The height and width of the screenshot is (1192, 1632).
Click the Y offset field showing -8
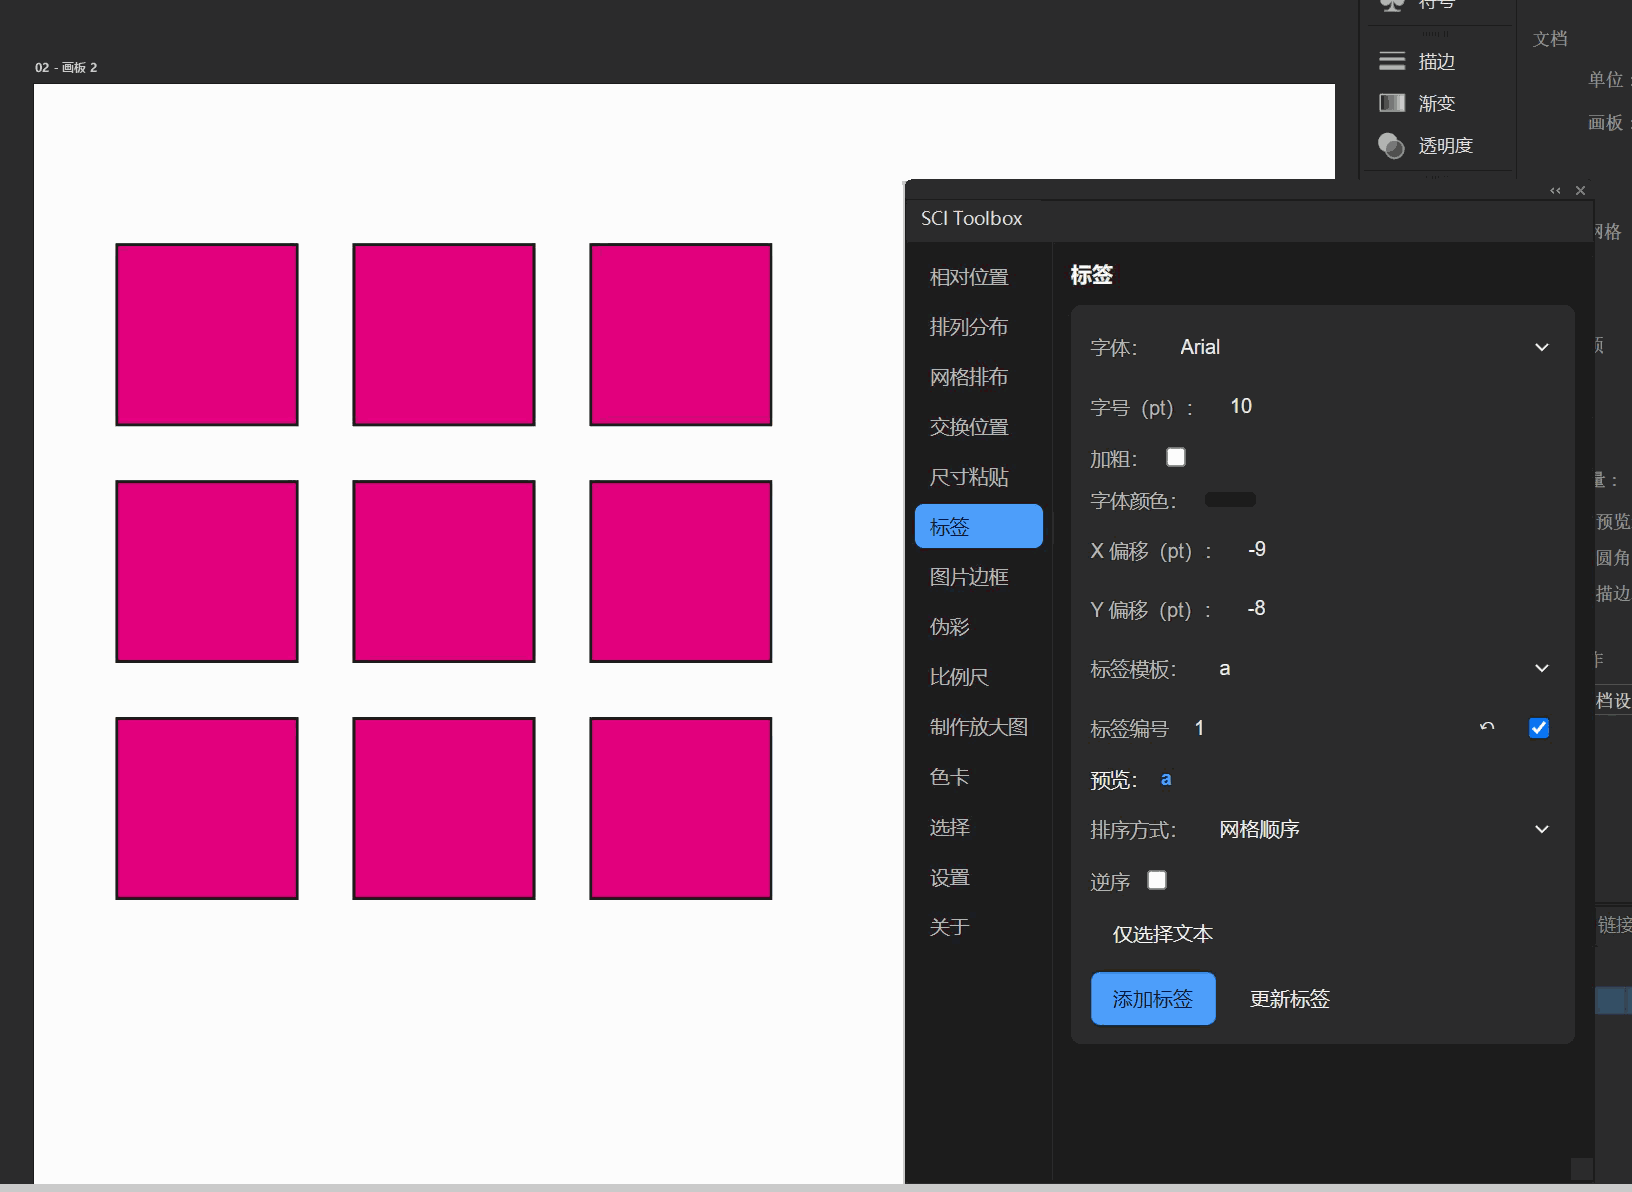(x=1256, y=608)
